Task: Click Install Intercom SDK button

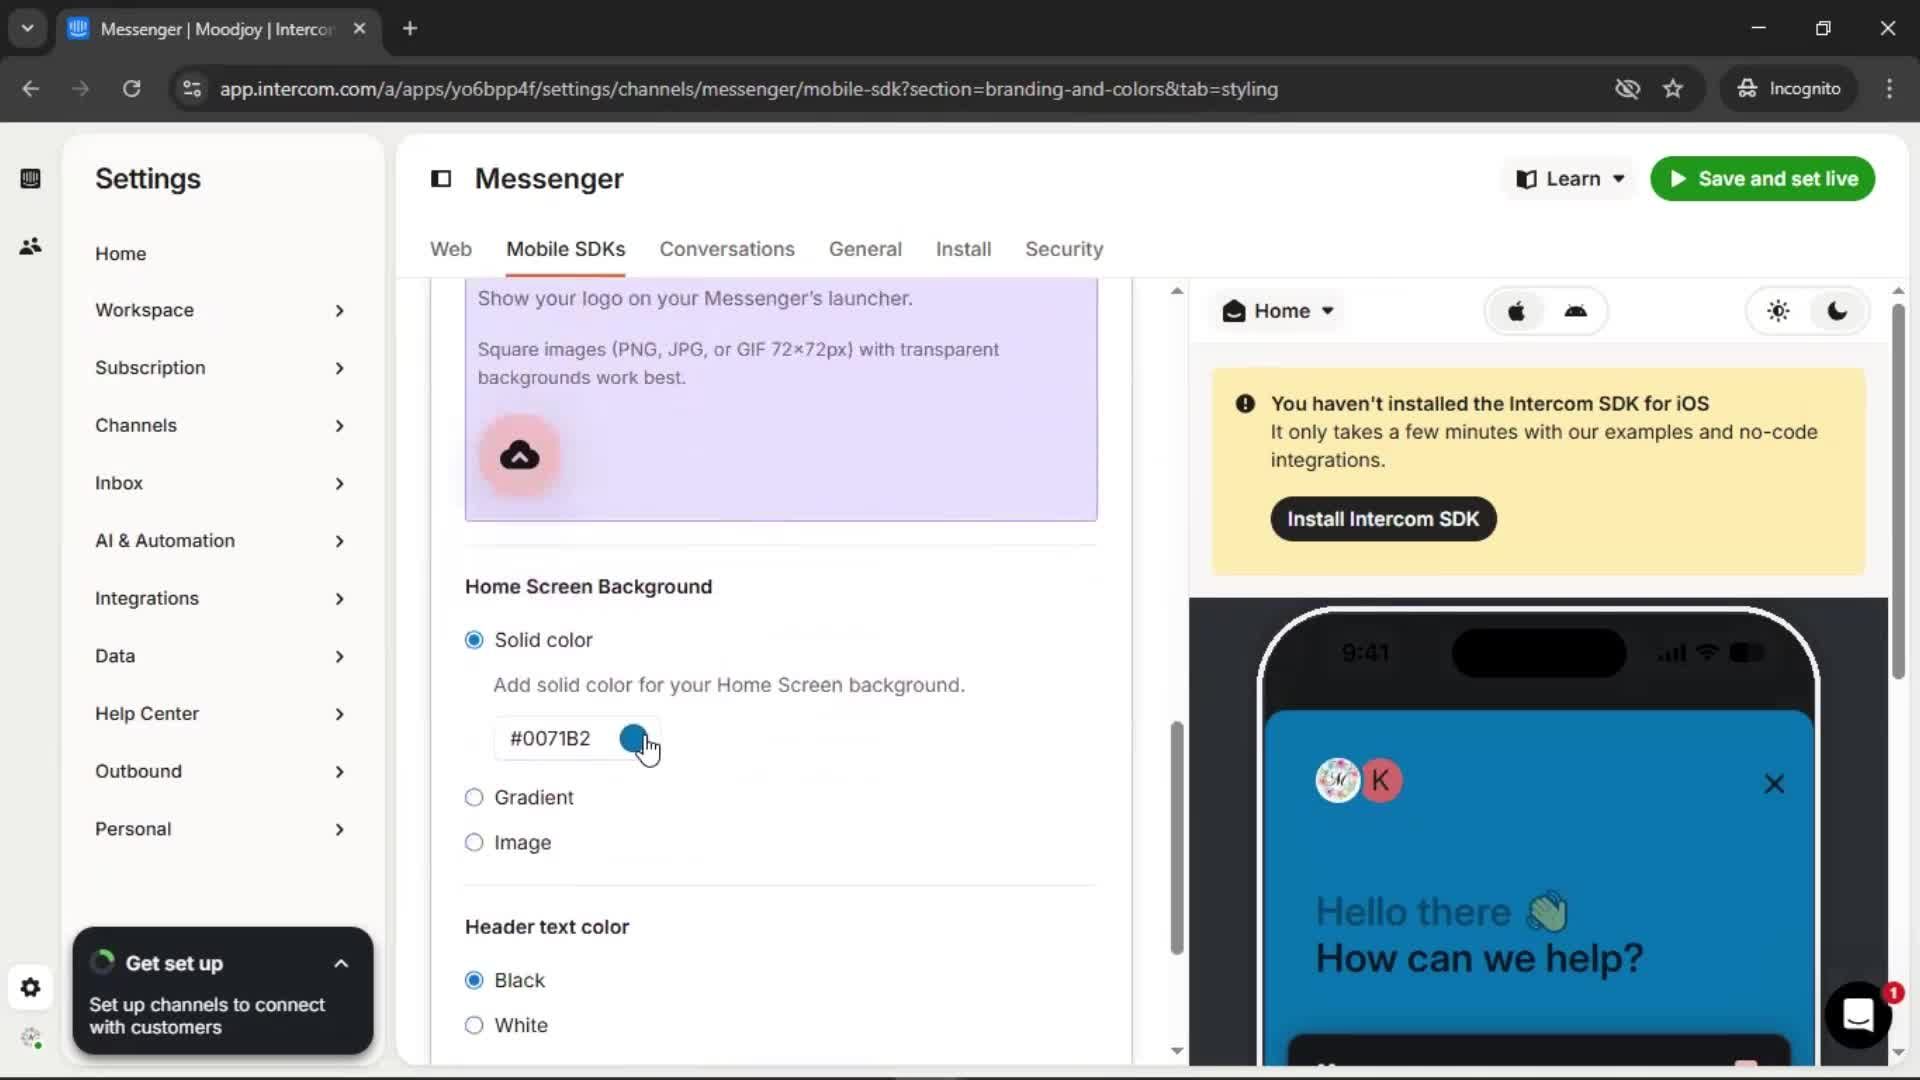Action: pos(1383,519)
